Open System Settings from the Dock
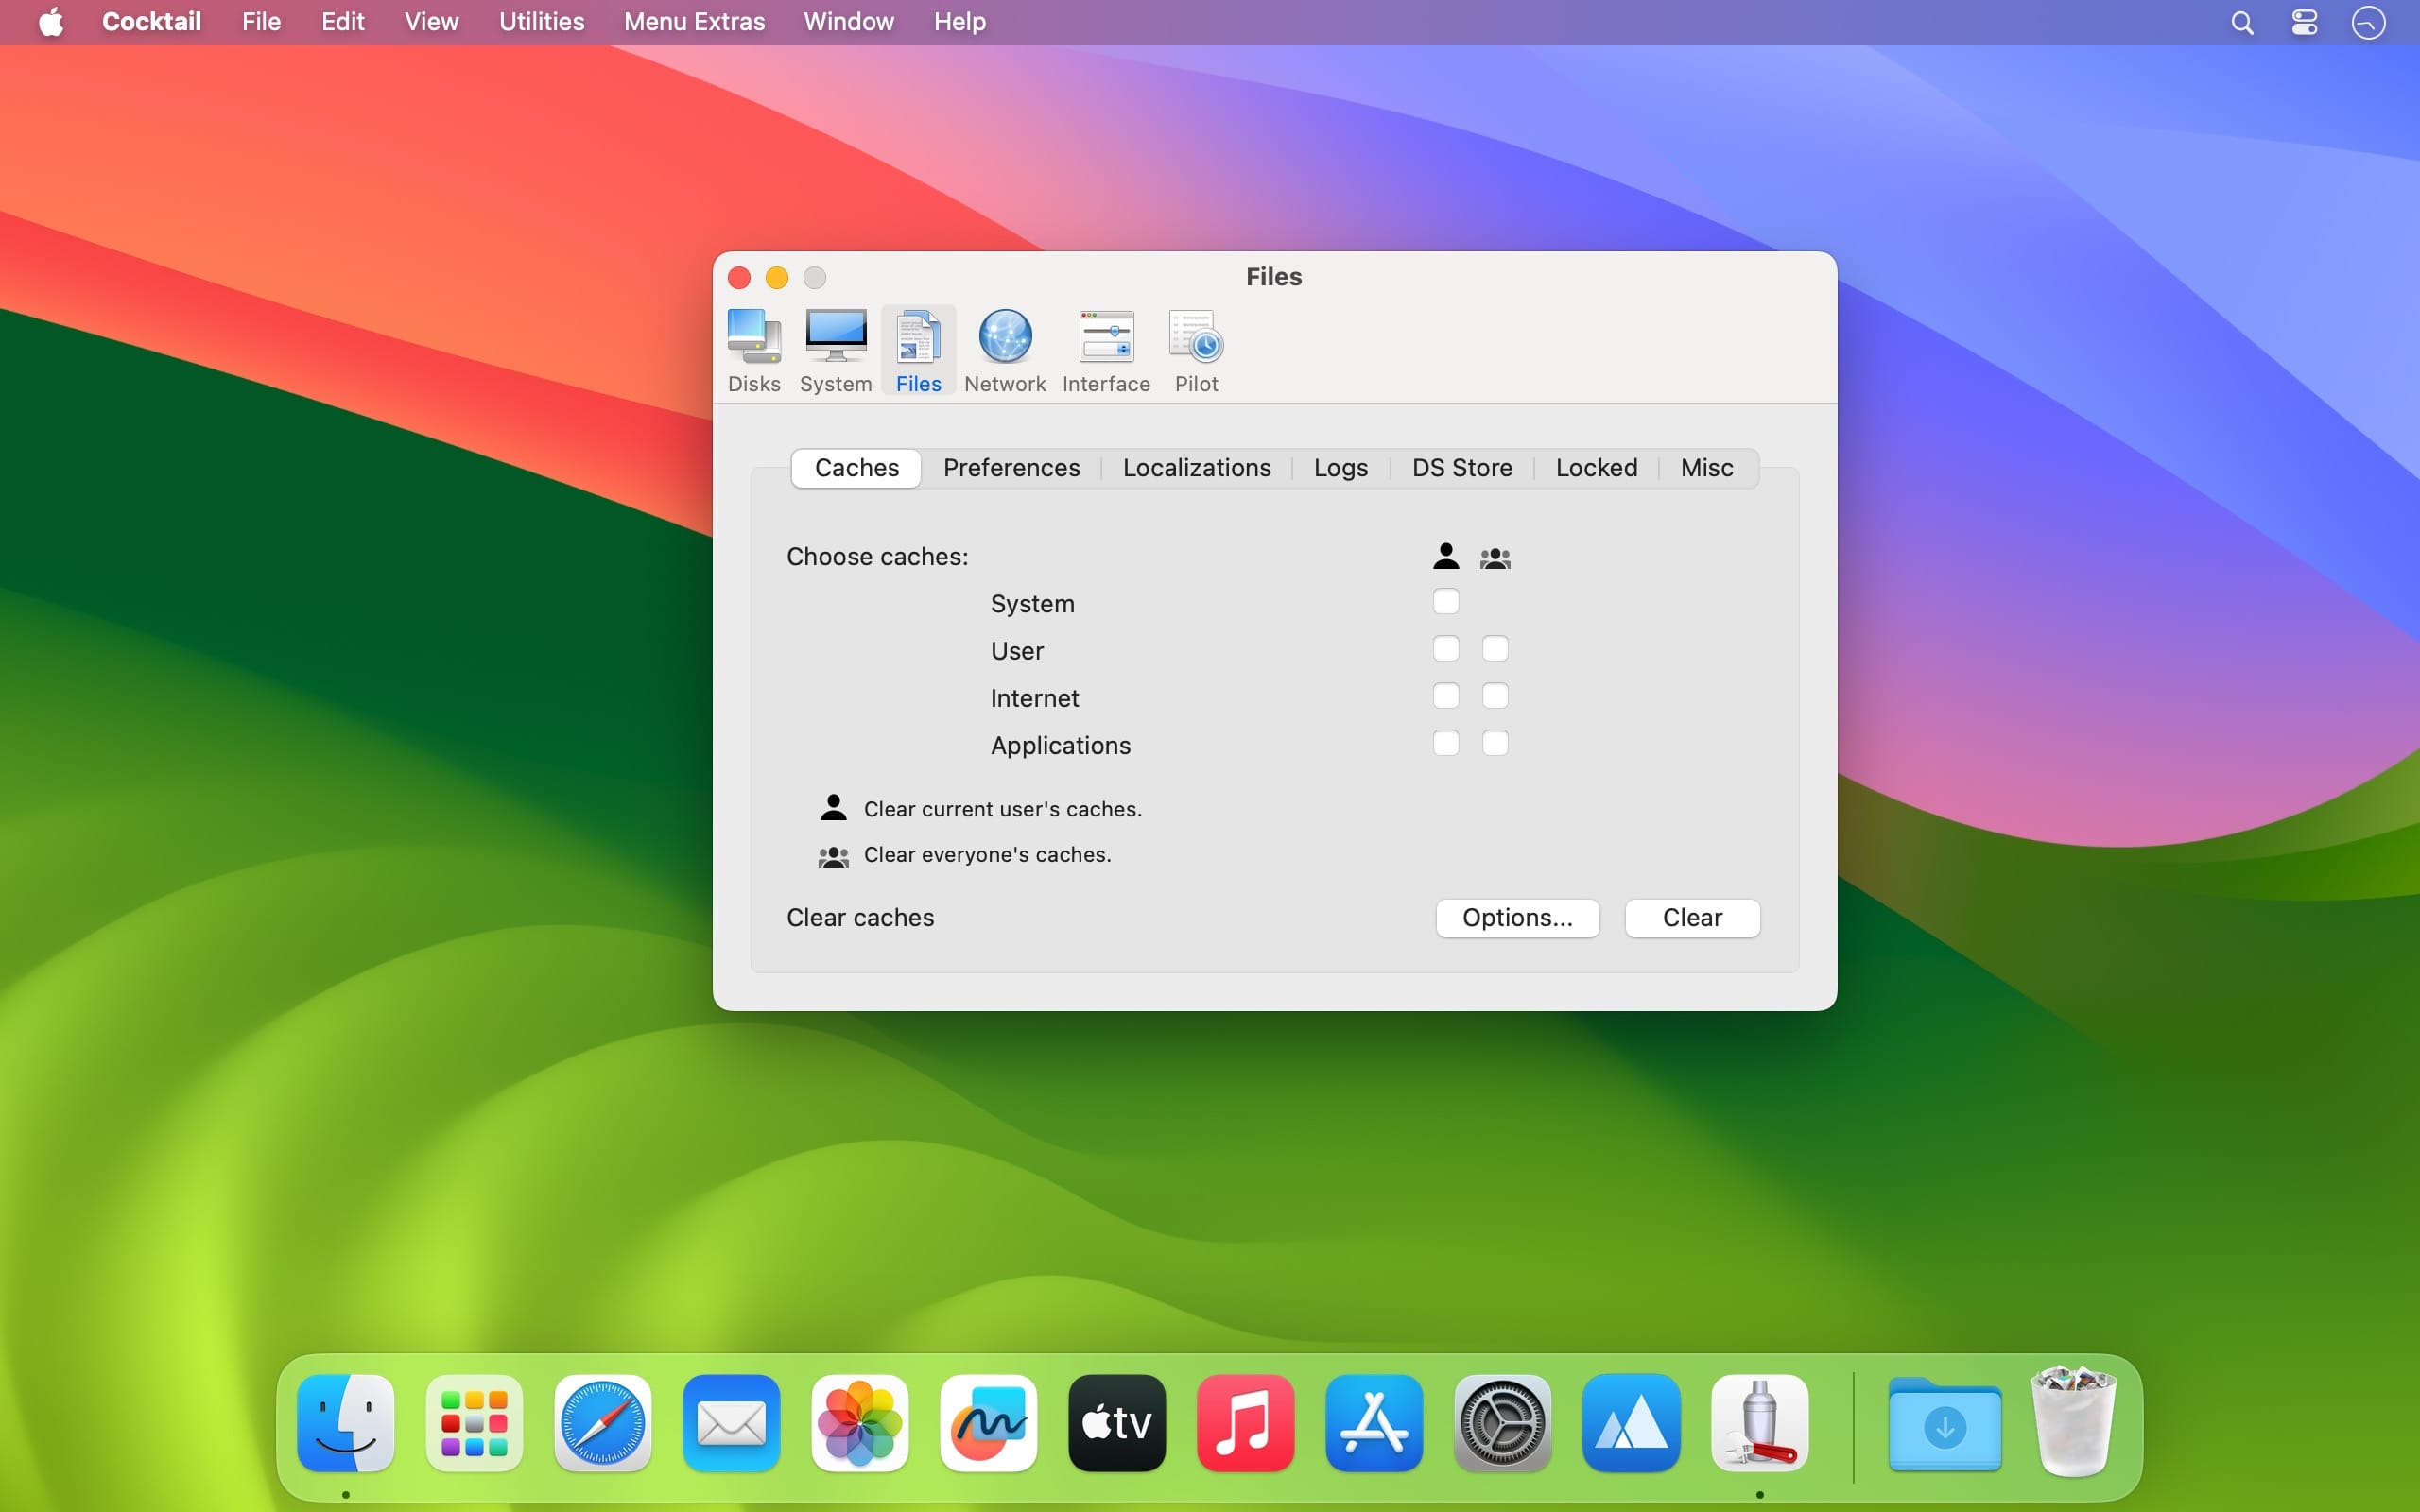The height and width of the screenshot is (1512, 2420). coord(1502,1423)
